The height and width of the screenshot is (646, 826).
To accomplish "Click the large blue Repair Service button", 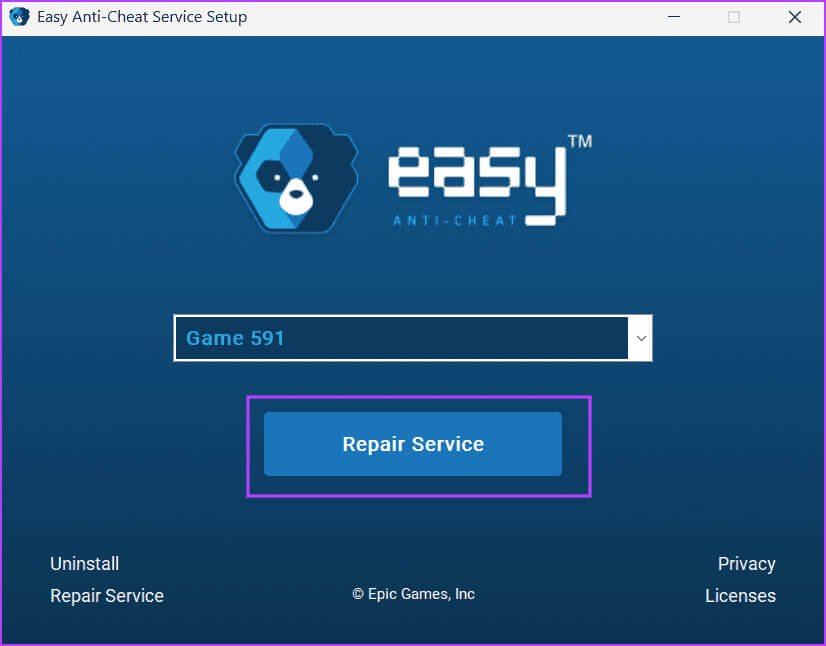I will [x=412, y=444].
